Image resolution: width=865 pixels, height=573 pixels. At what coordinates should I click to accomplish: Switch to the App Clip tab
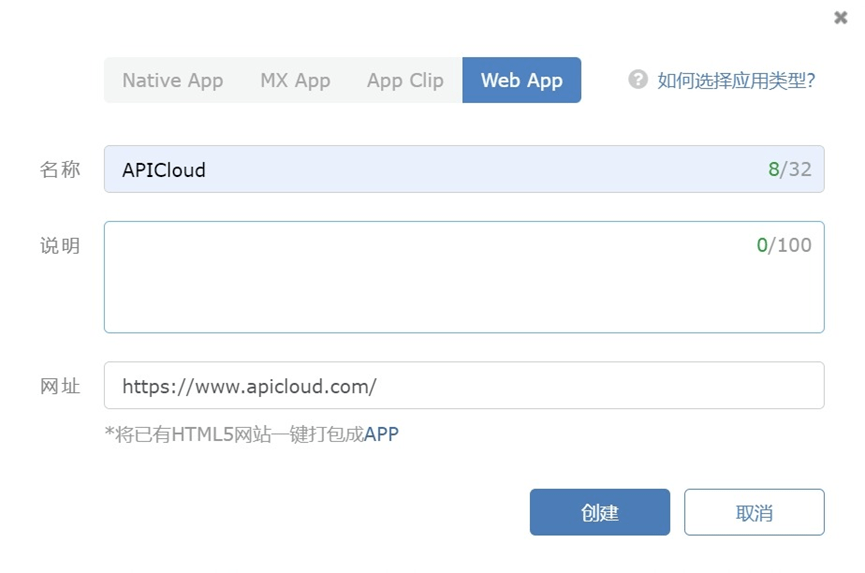(405, 80)
